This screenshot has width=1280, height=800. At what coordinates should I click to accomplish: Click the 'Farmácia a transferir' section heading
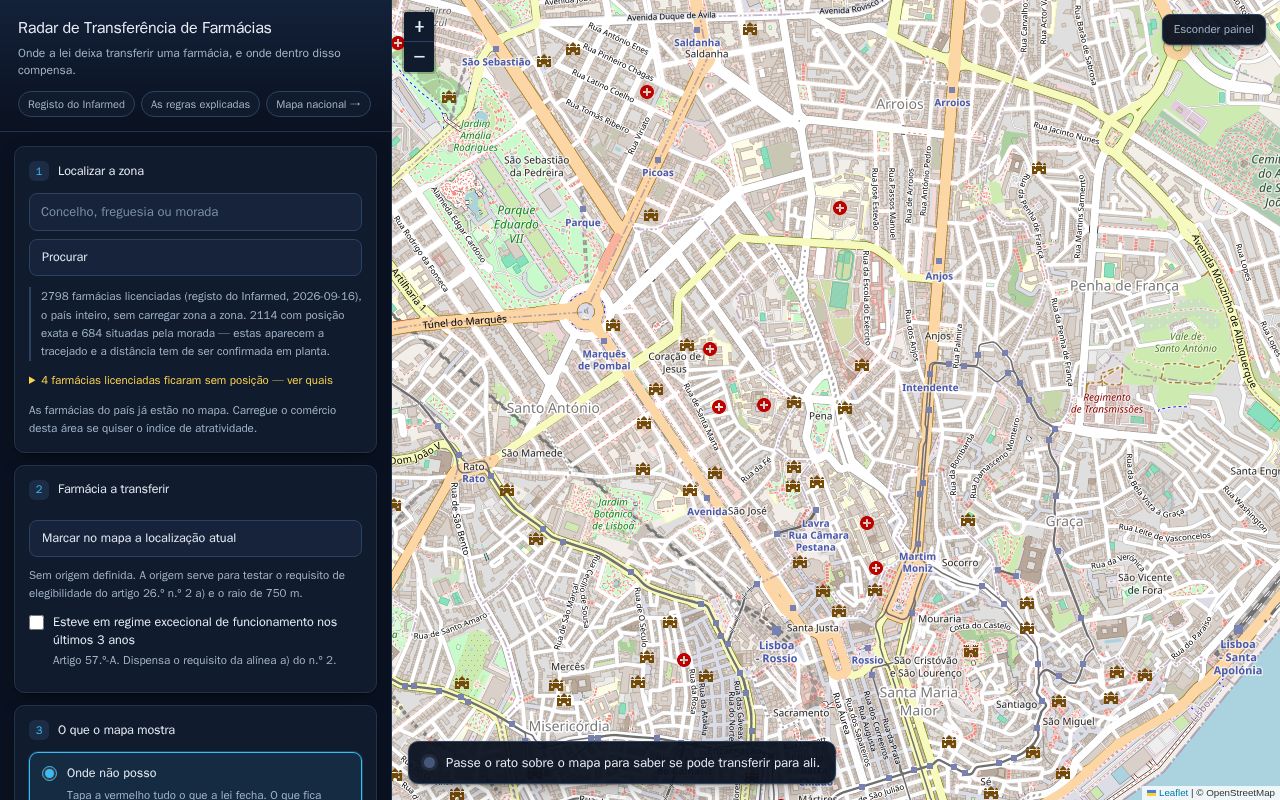click(x=113, y=489)
